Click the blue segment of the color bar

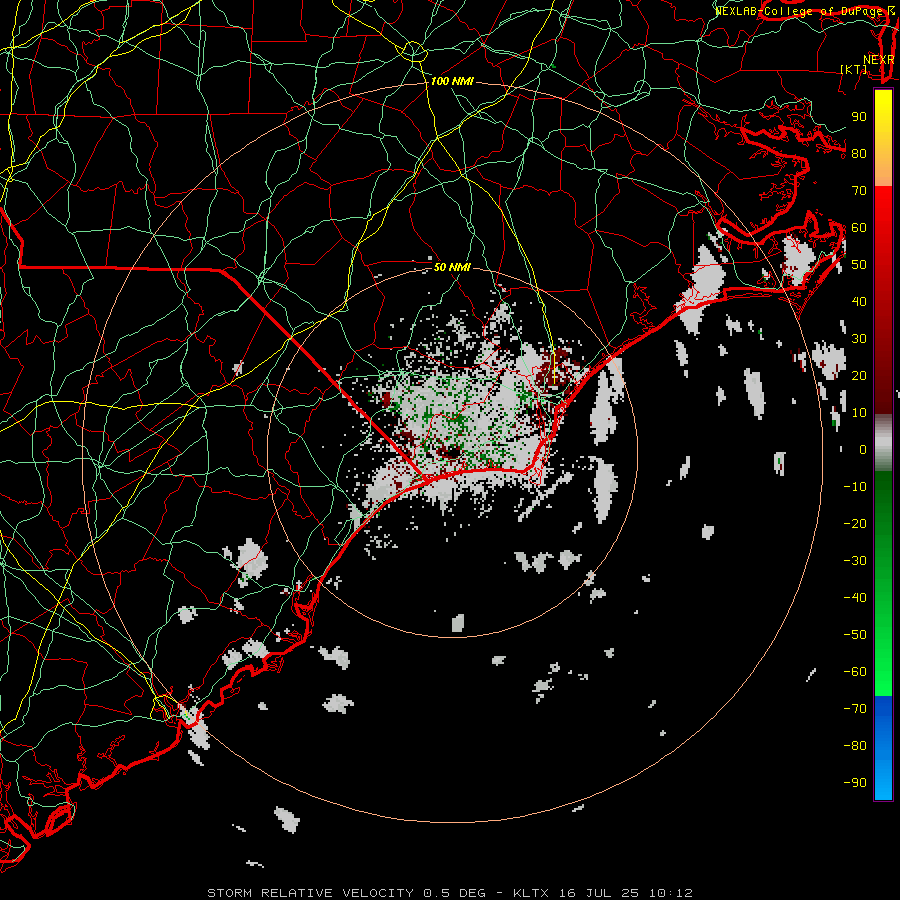coord(883,748)
